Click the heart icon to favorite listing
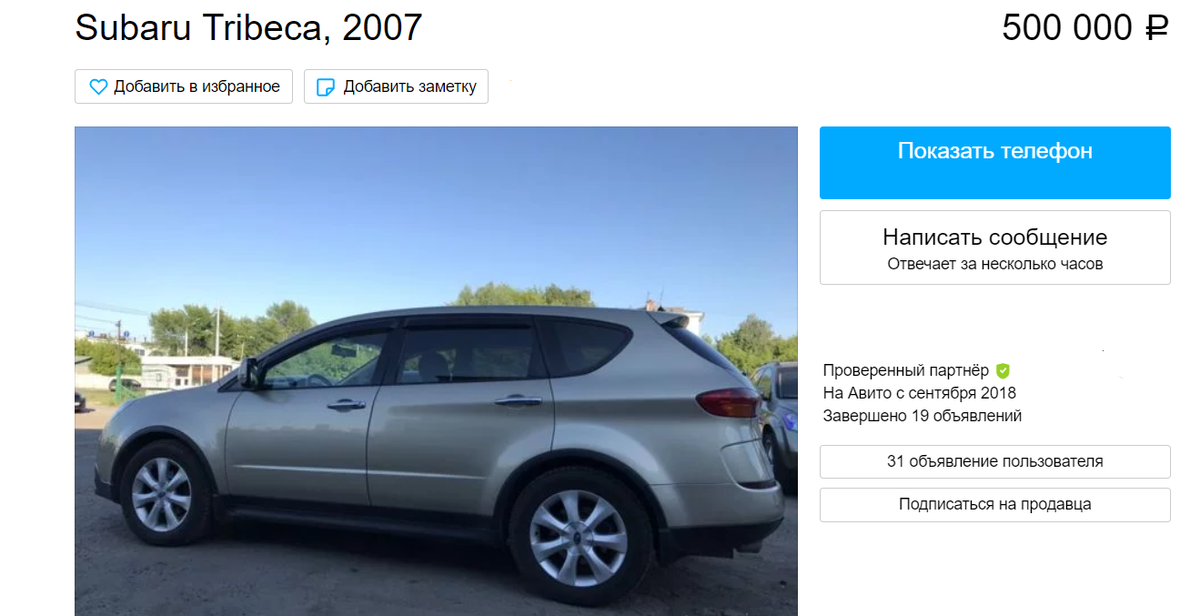This screenshot has height=616, width=1200. 98,87
